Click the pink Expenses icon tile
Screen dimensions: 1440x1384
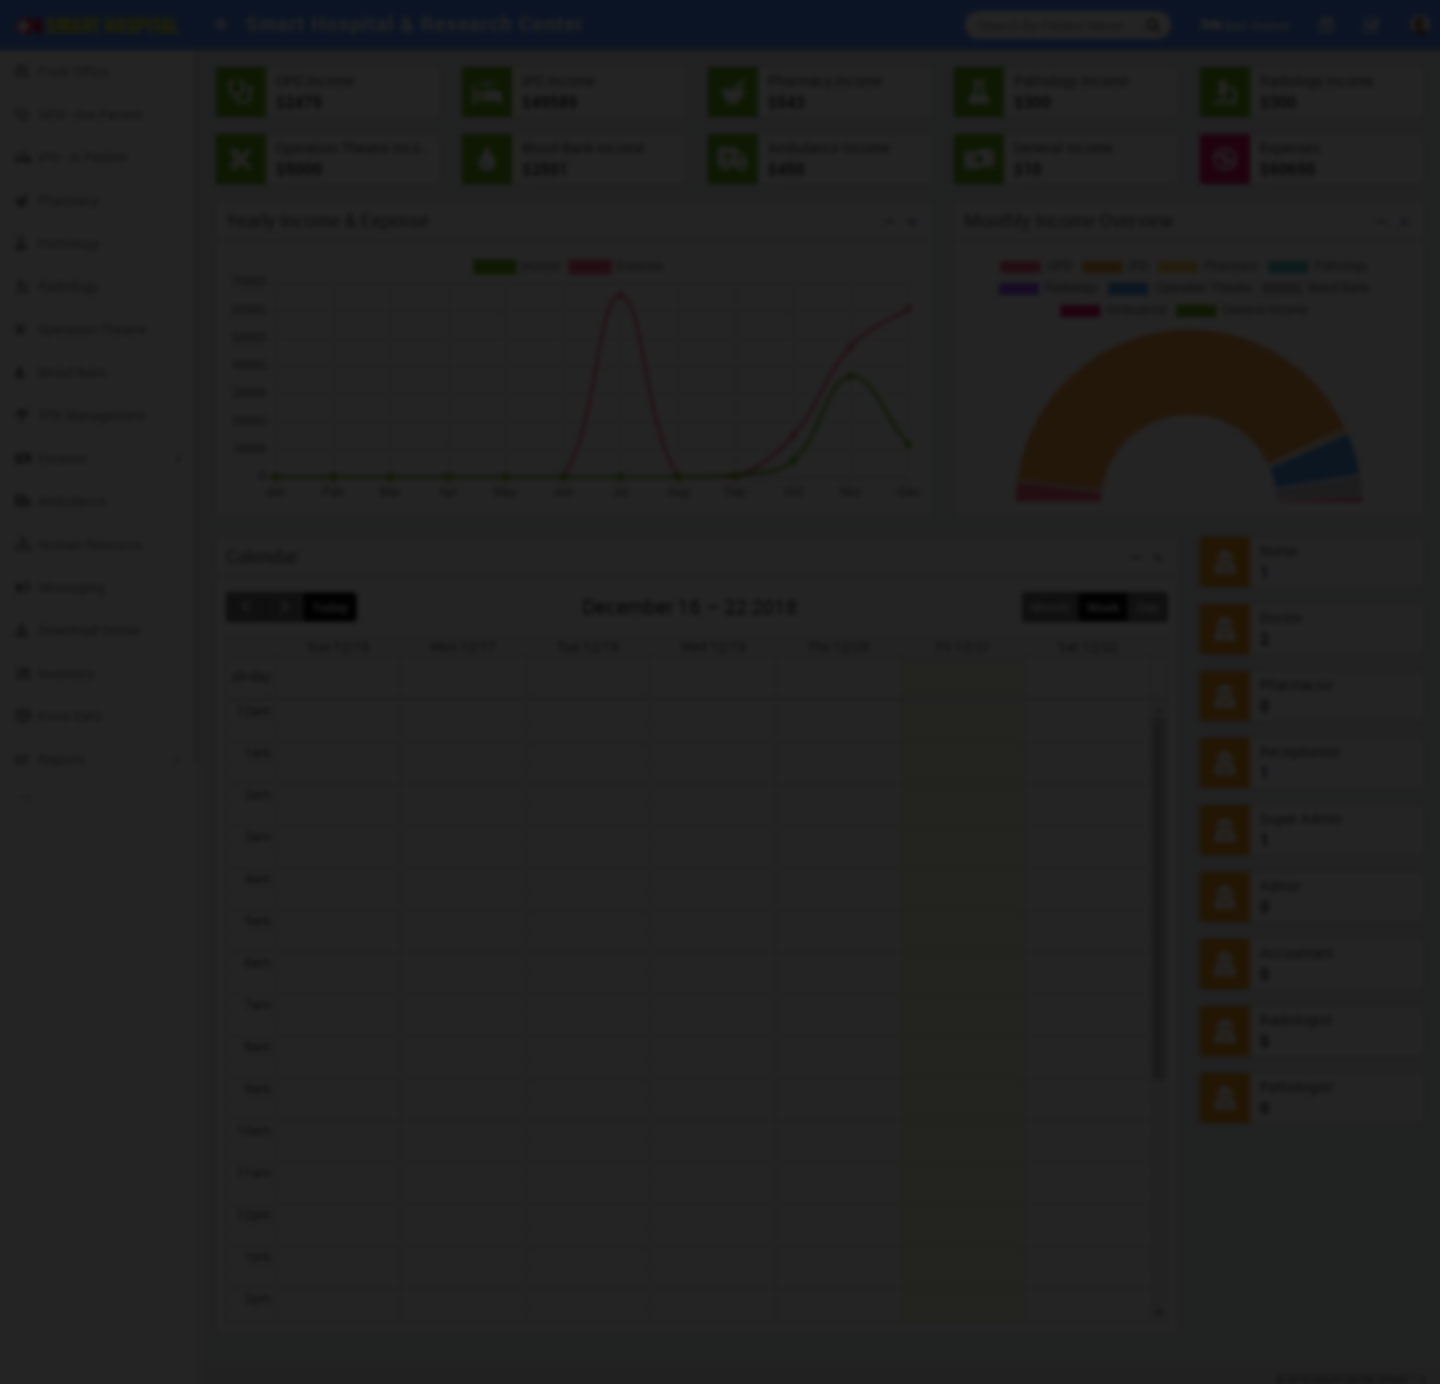pyautogui.click(x=1225, y=159)
